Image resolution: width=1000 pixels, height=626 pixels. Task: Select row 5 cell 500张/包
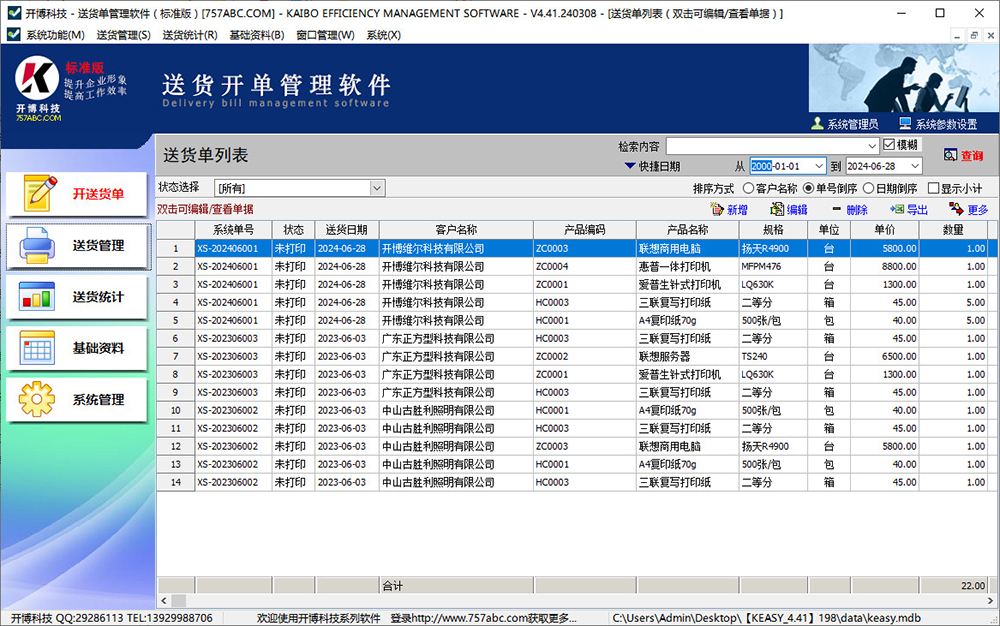(x=773, y=321)
